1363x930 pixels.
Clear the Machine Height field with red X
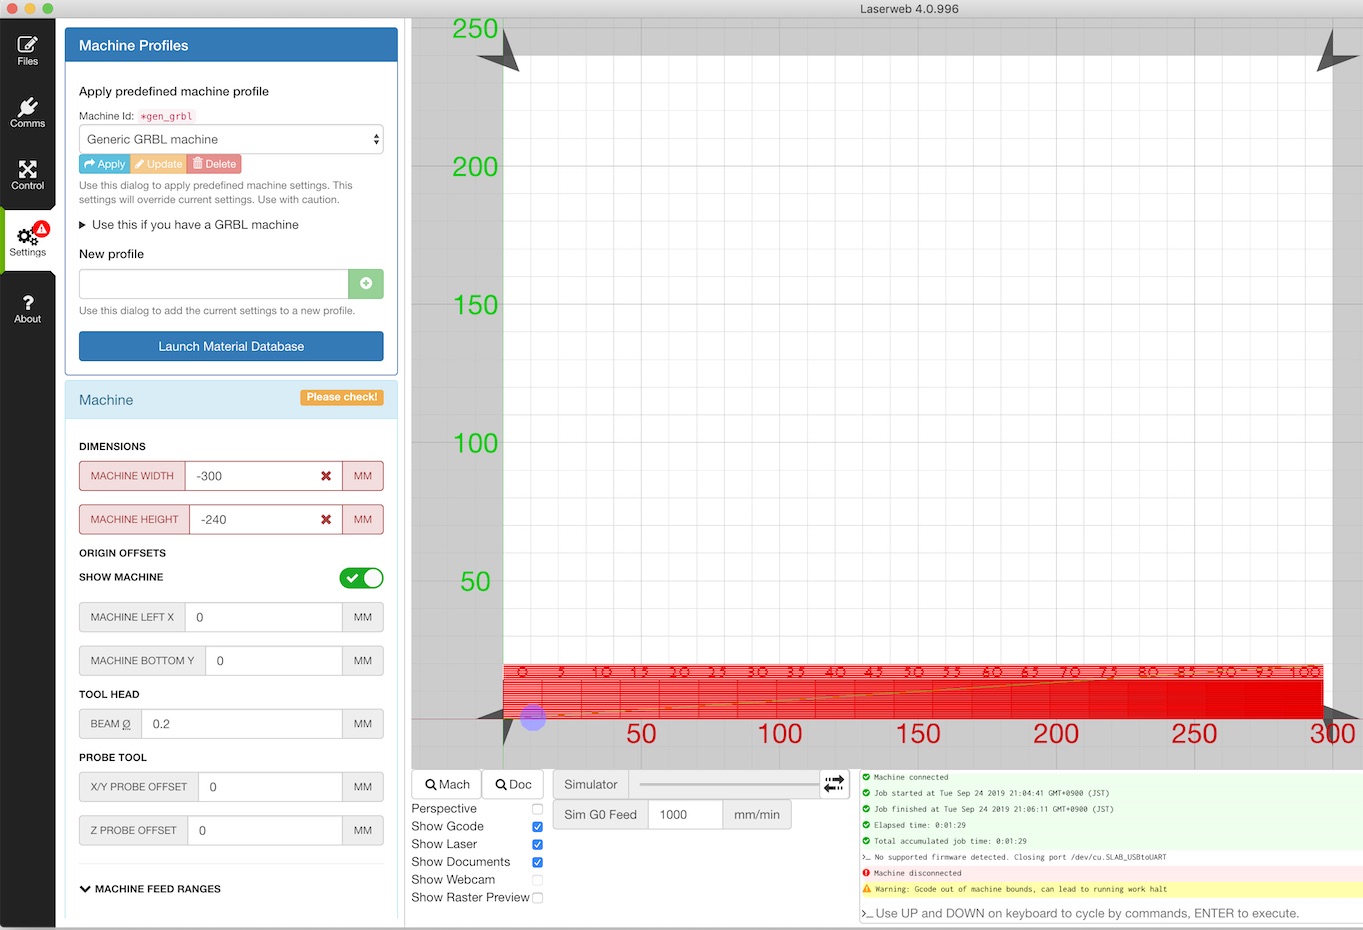(x=326, y=519)
